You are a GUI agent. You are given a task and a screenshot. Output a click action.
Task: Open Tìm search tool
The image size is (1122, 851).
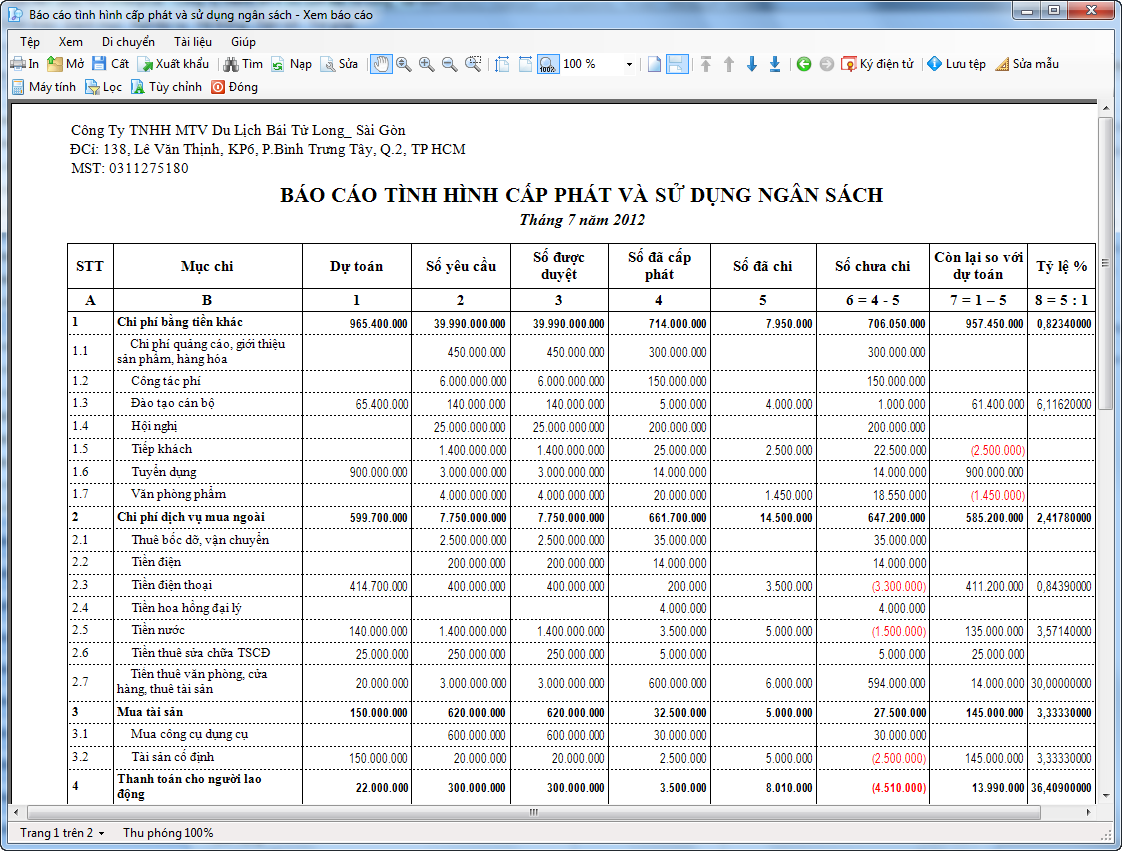point(243,64)
